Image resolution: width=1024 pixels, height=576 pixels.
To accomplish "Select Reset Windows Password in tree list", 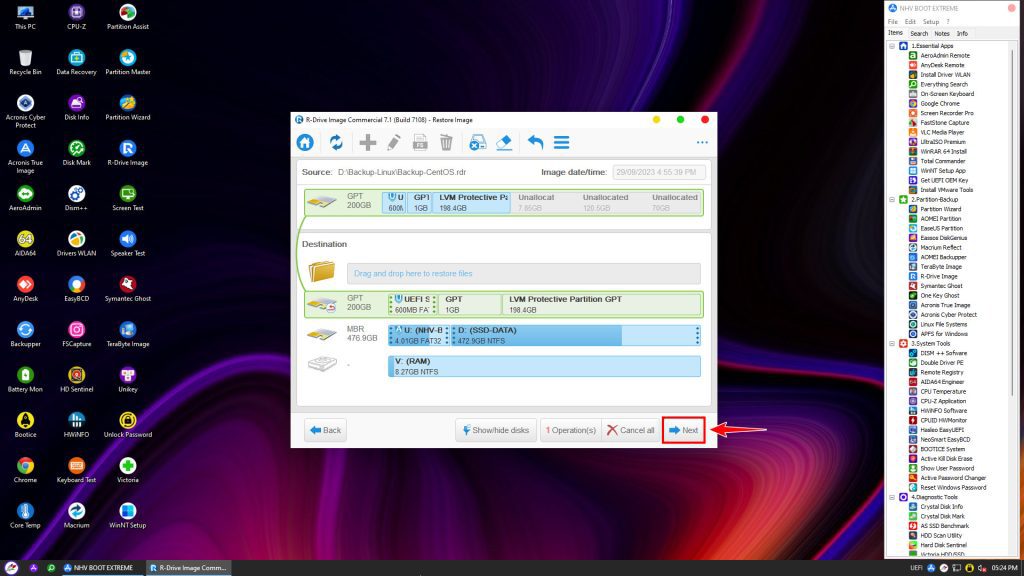I will point(953,487).
